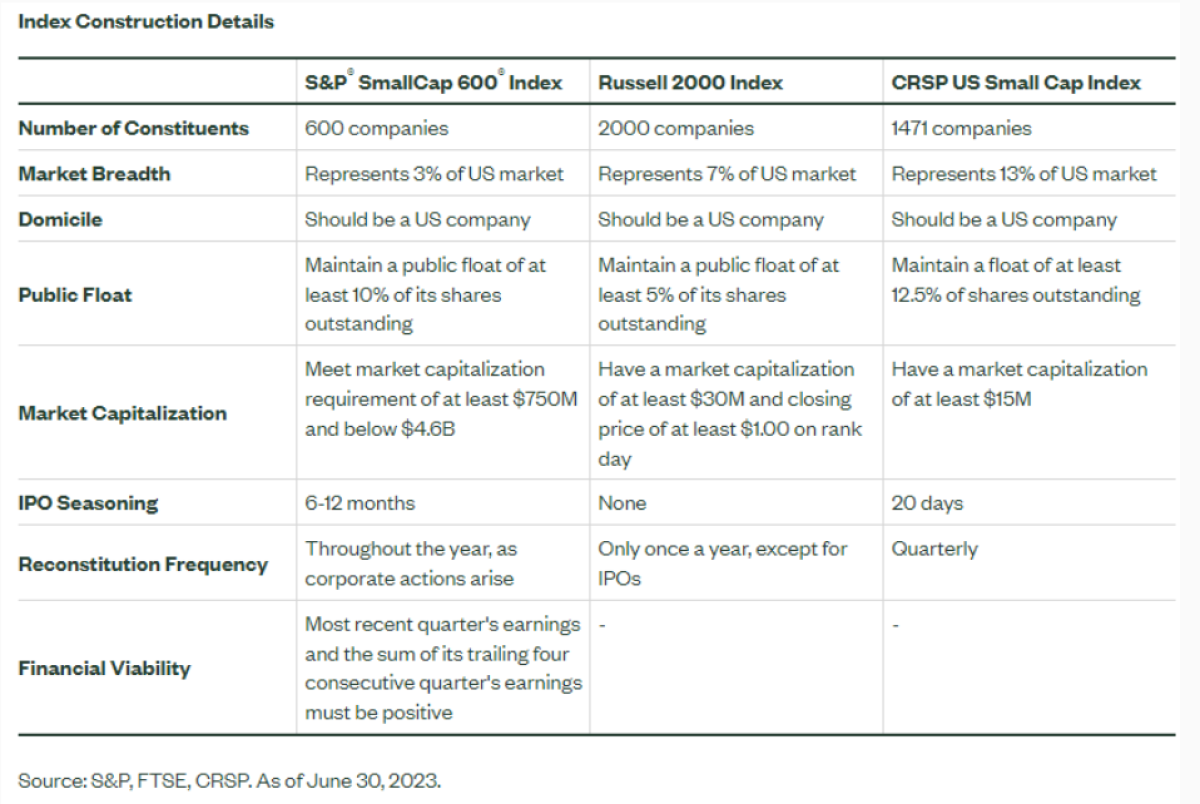Image resolution: width=1200 pixels, height=804 pixels.
Task: Click the "Domicile" row label
Action: 60,220
